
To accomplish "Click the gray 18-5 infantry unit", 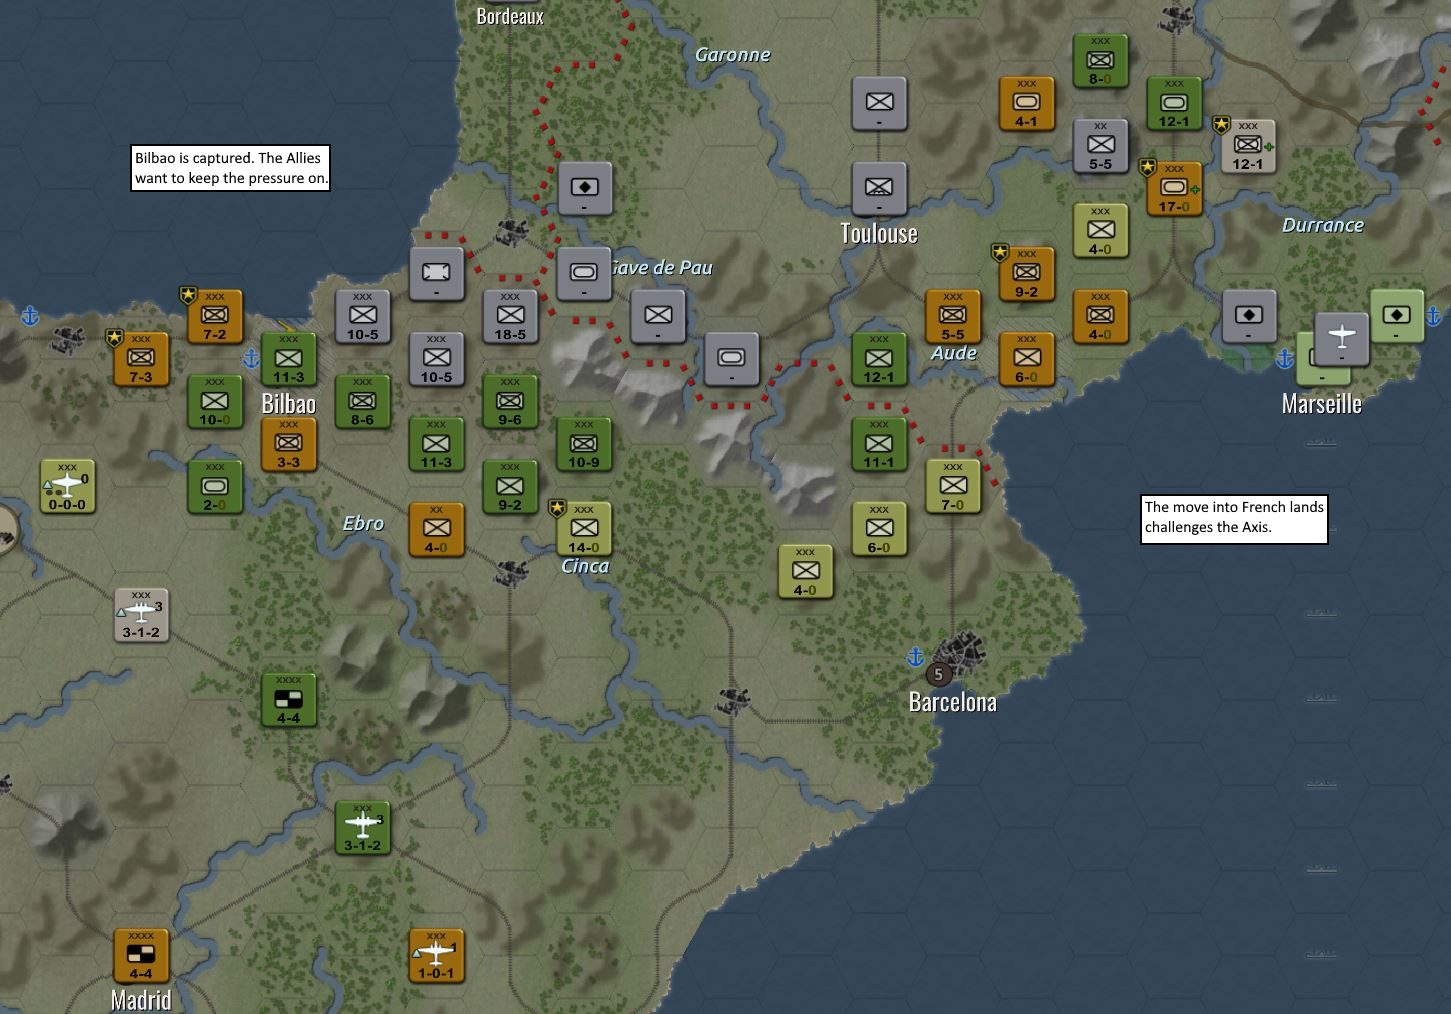I will click(510, 316).
